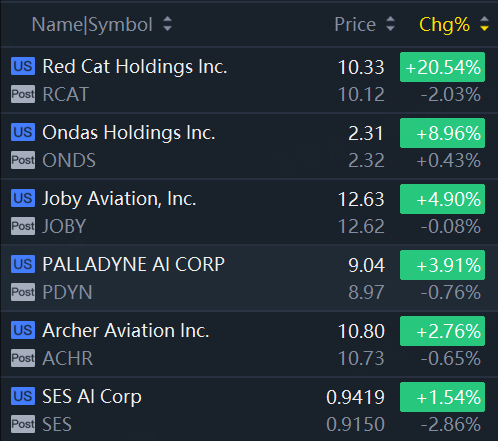Click Post badge next to RCAT

click(x=23, y=94)
